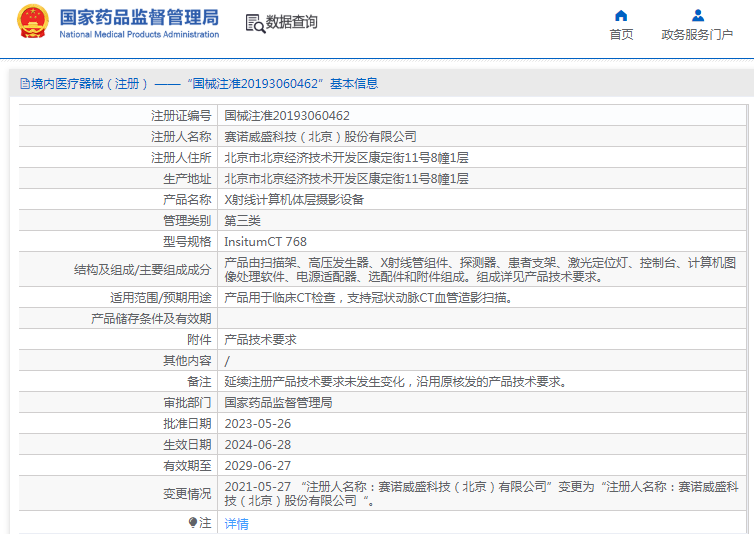The width and height of the screenshot is (754, 534).
Task: Open the 详情 link
Action: pos(236,523)
